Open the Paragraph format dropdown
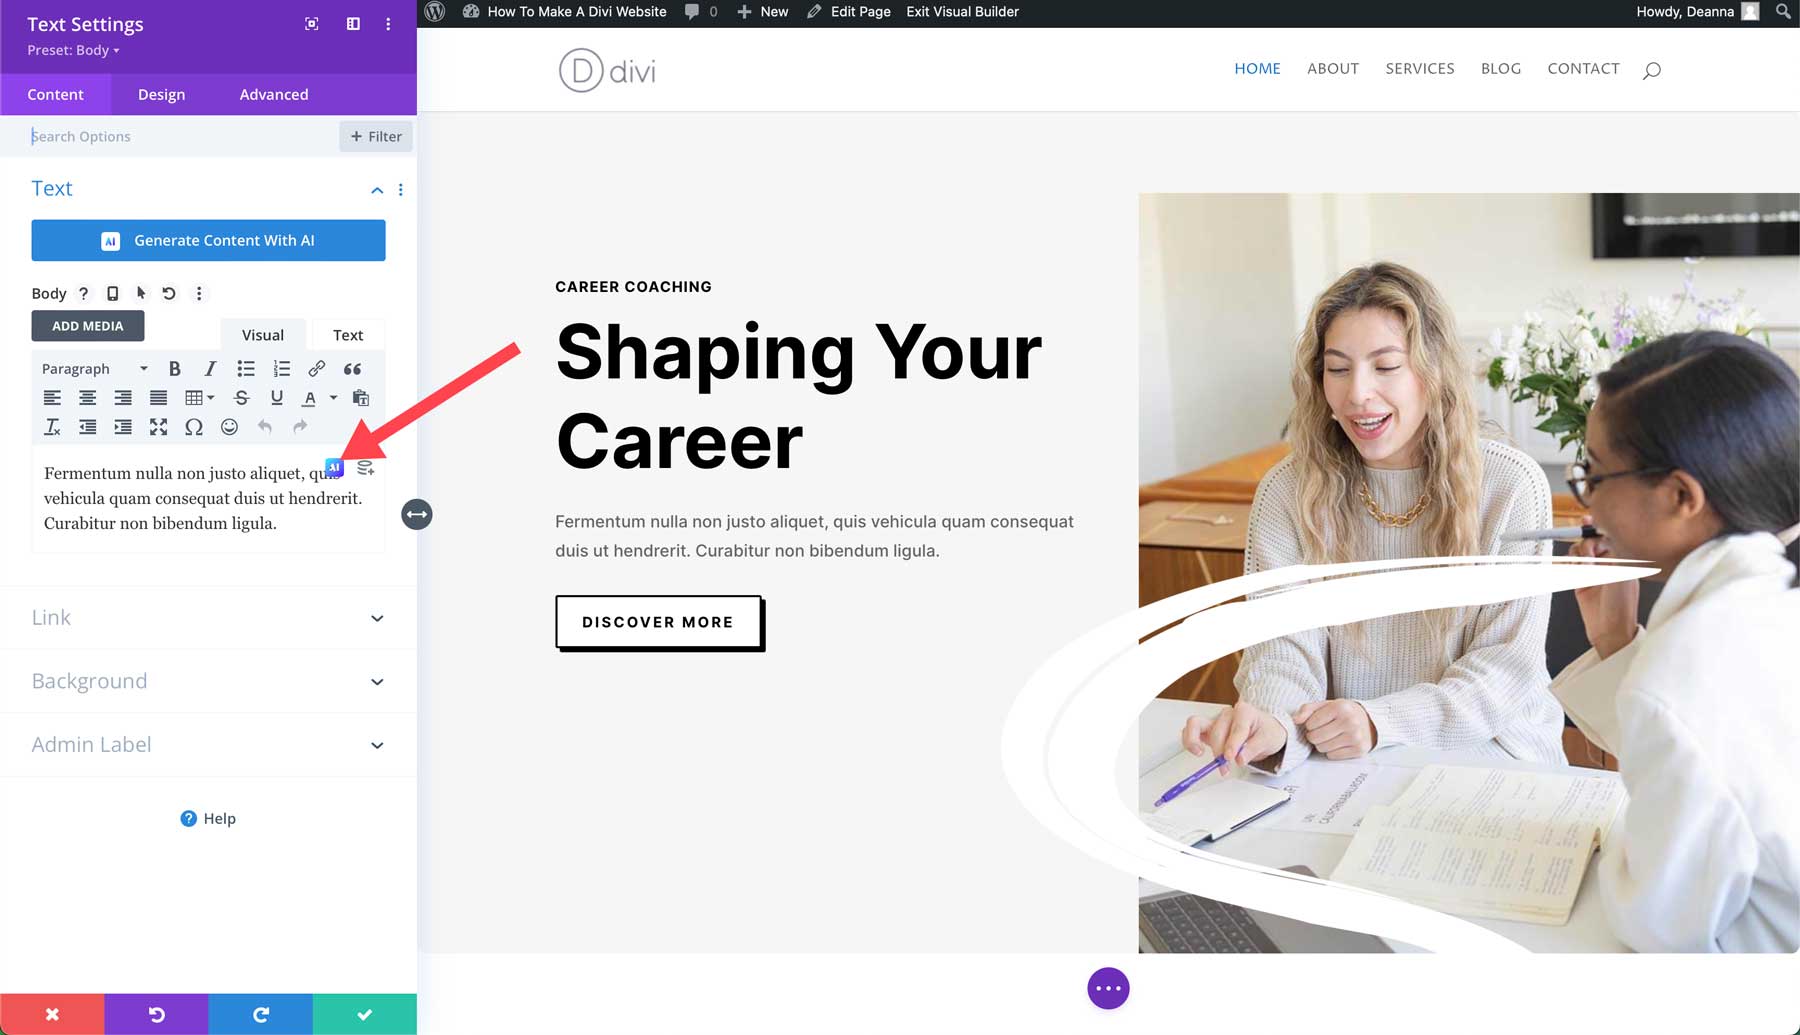The image size is (1800, 1035). pos(95,369)
